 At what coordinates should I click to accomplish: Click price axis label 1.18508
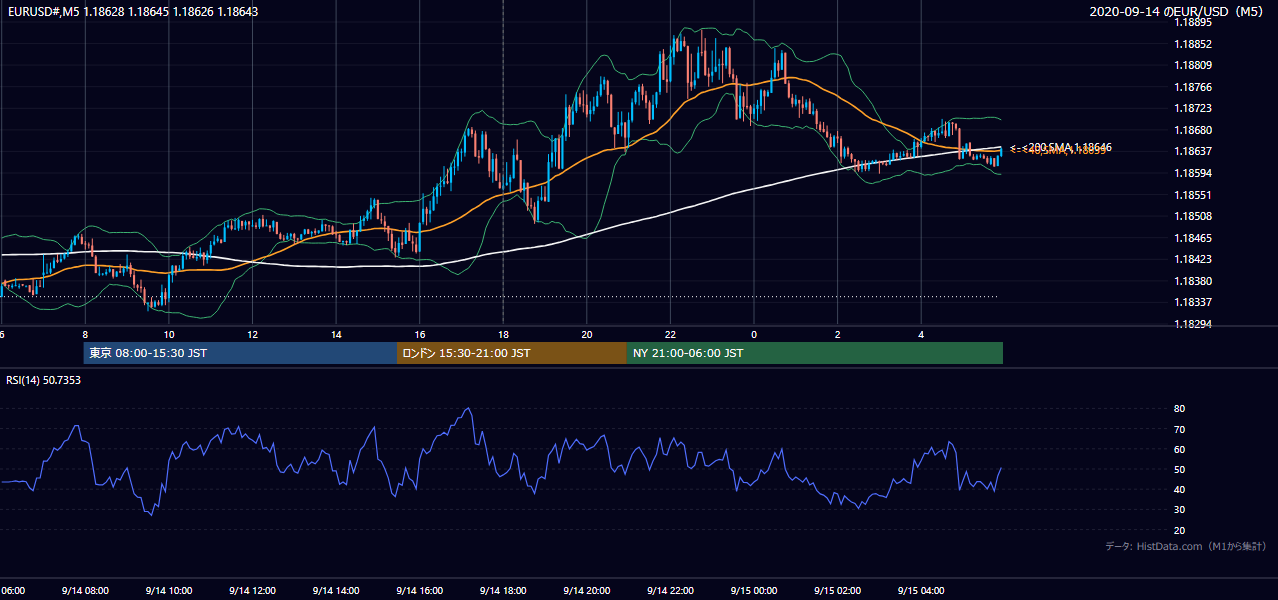pyautogui.click(x=1192, y=216)
